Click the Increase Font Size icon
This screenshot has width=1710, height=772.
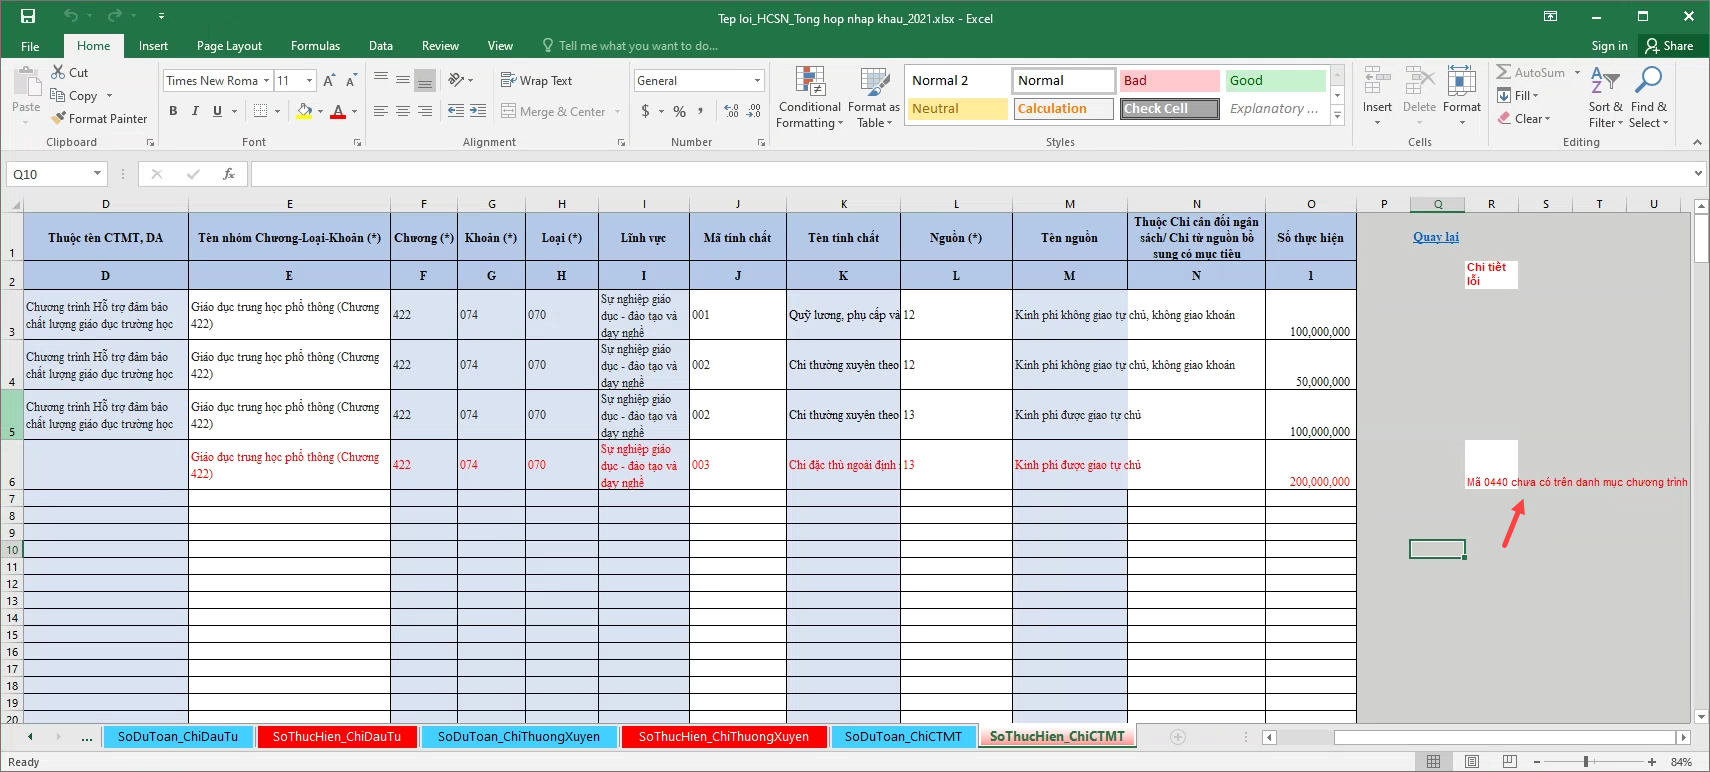coord(329,81)
